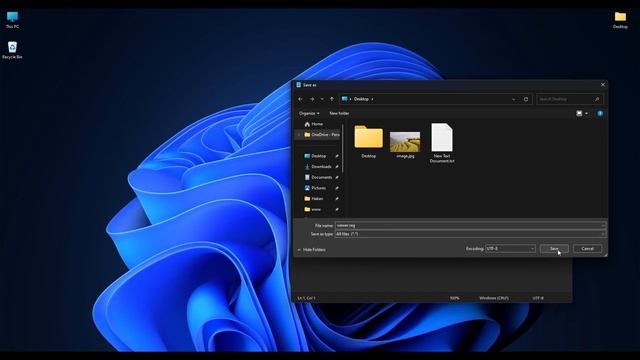
Task: Go up one folder level
Action: (332, 99)
